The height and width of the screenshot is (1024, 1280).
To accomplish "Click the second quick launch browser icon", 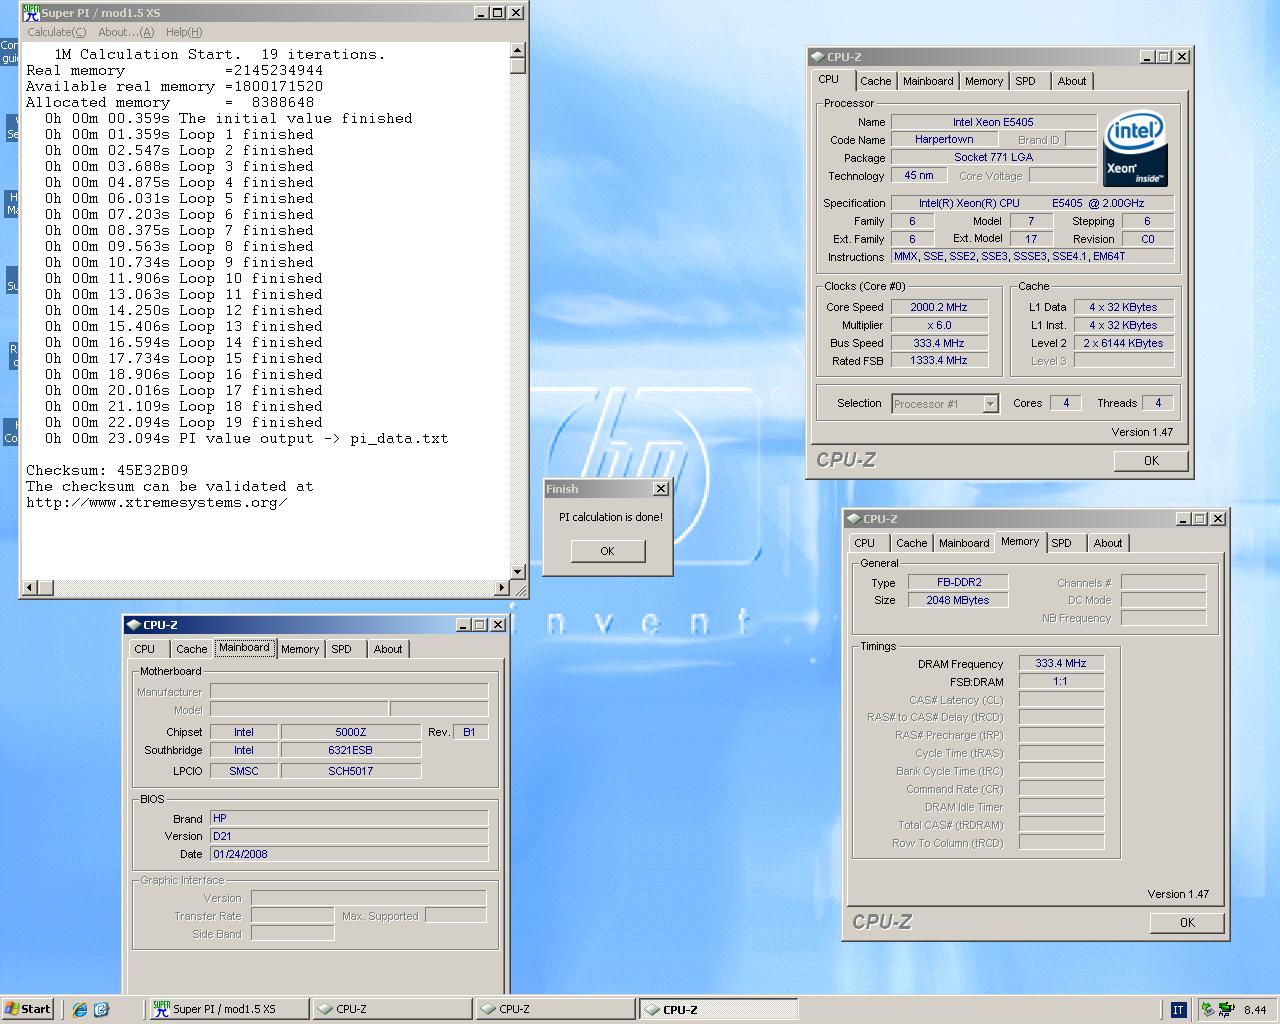I will point(101,1010).
